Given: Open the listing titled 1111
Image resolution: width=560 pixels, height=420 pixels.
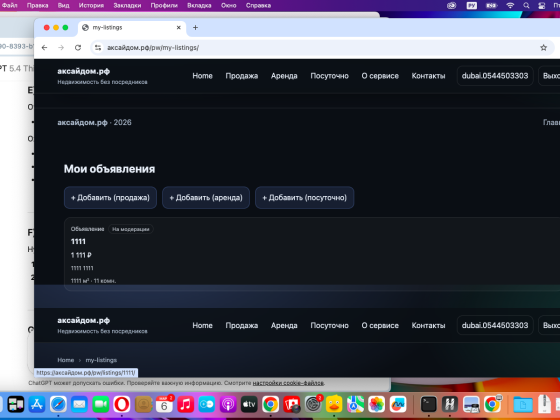Looking at the screenshot, I should click(78, 242).
